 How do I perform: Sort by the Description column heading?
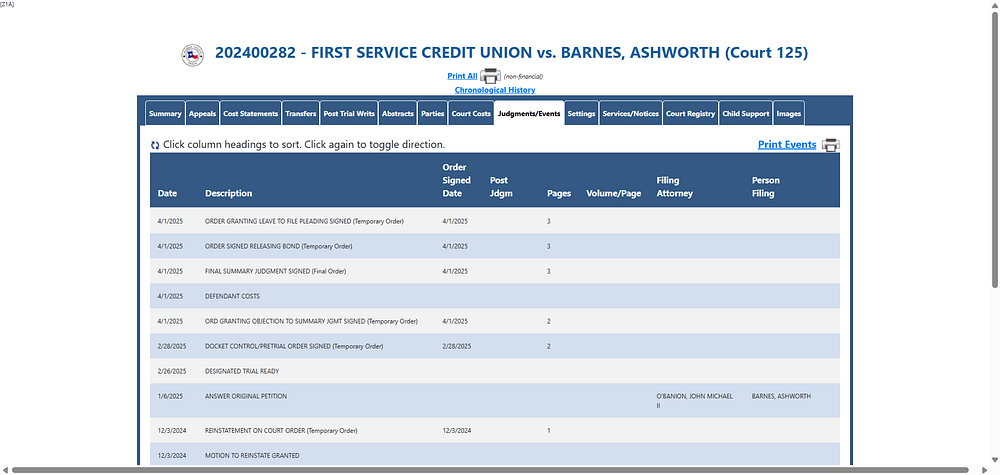[228, 193]
